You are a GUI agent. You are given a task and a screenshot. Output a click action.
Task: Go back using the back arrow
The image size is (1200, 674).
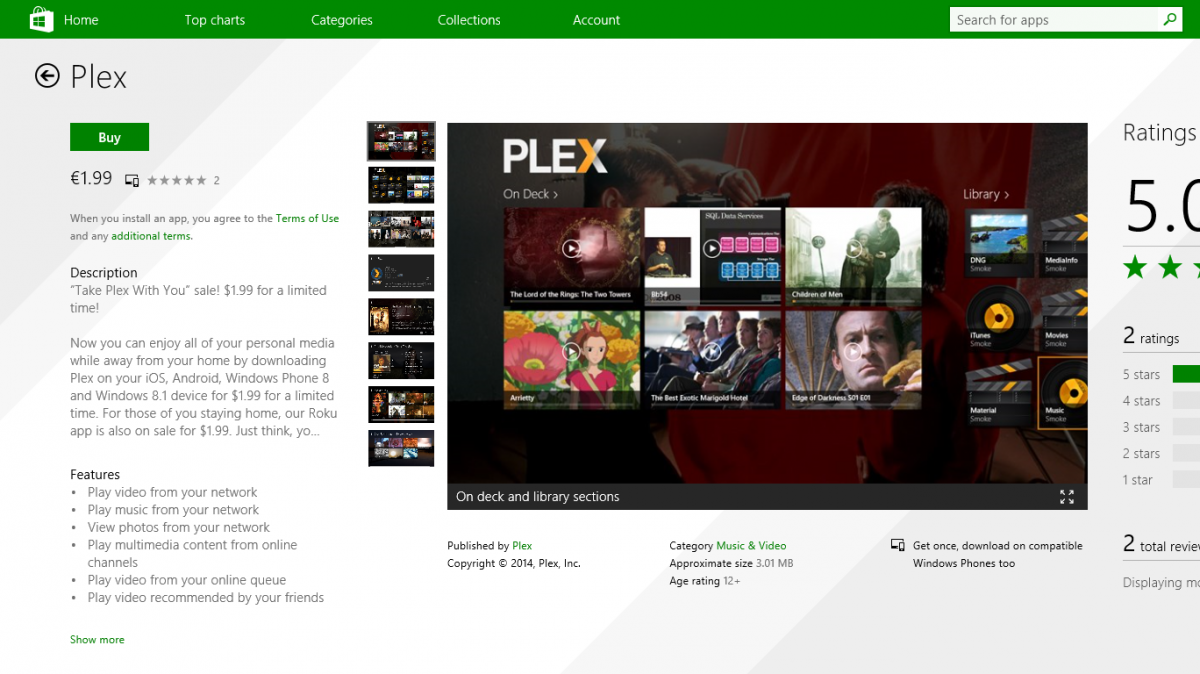pos(47,76)
